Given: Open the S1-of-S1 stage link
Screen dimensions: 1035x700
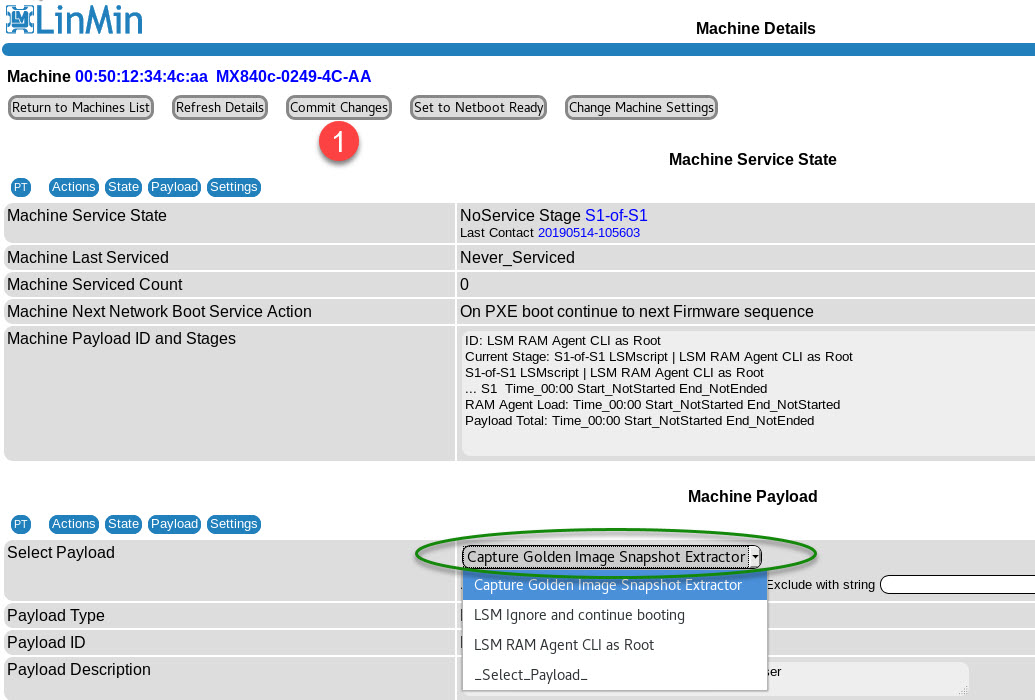Looking at the screenshot, I should (616, 215).
